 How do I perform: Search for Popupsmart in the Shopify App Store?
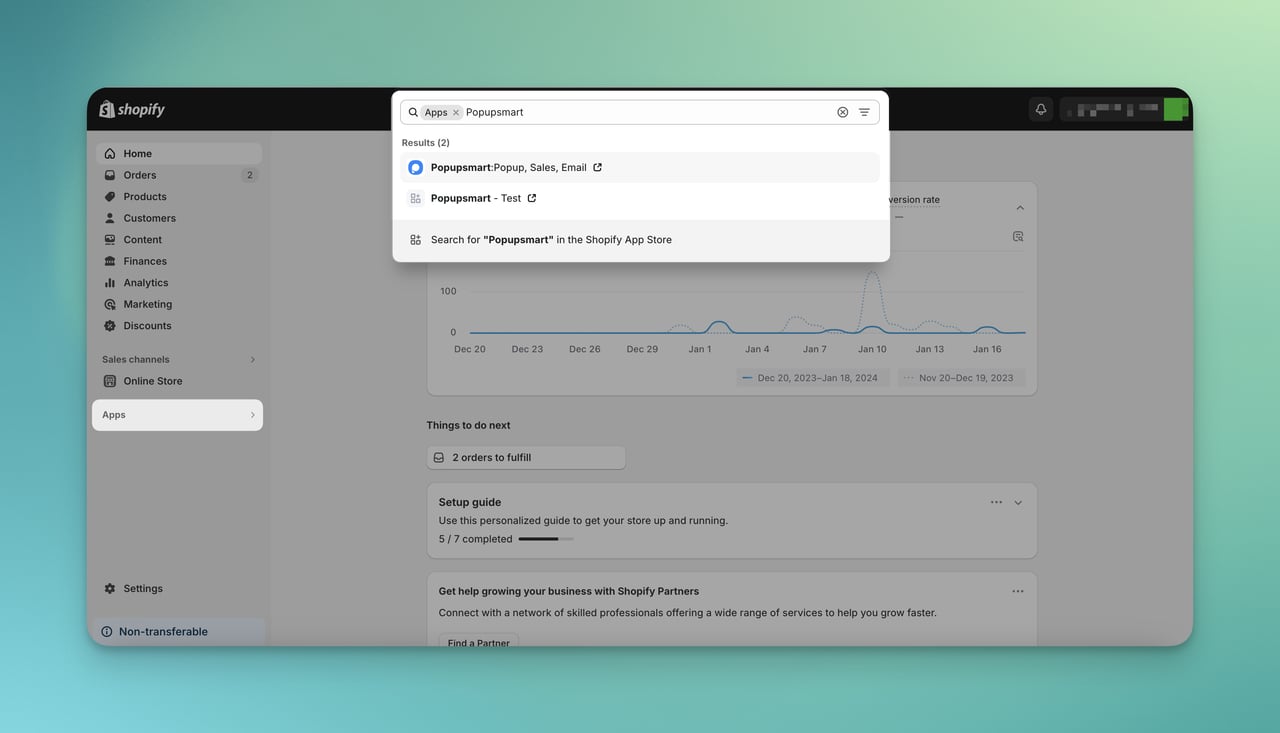click(x=640, y=240)
